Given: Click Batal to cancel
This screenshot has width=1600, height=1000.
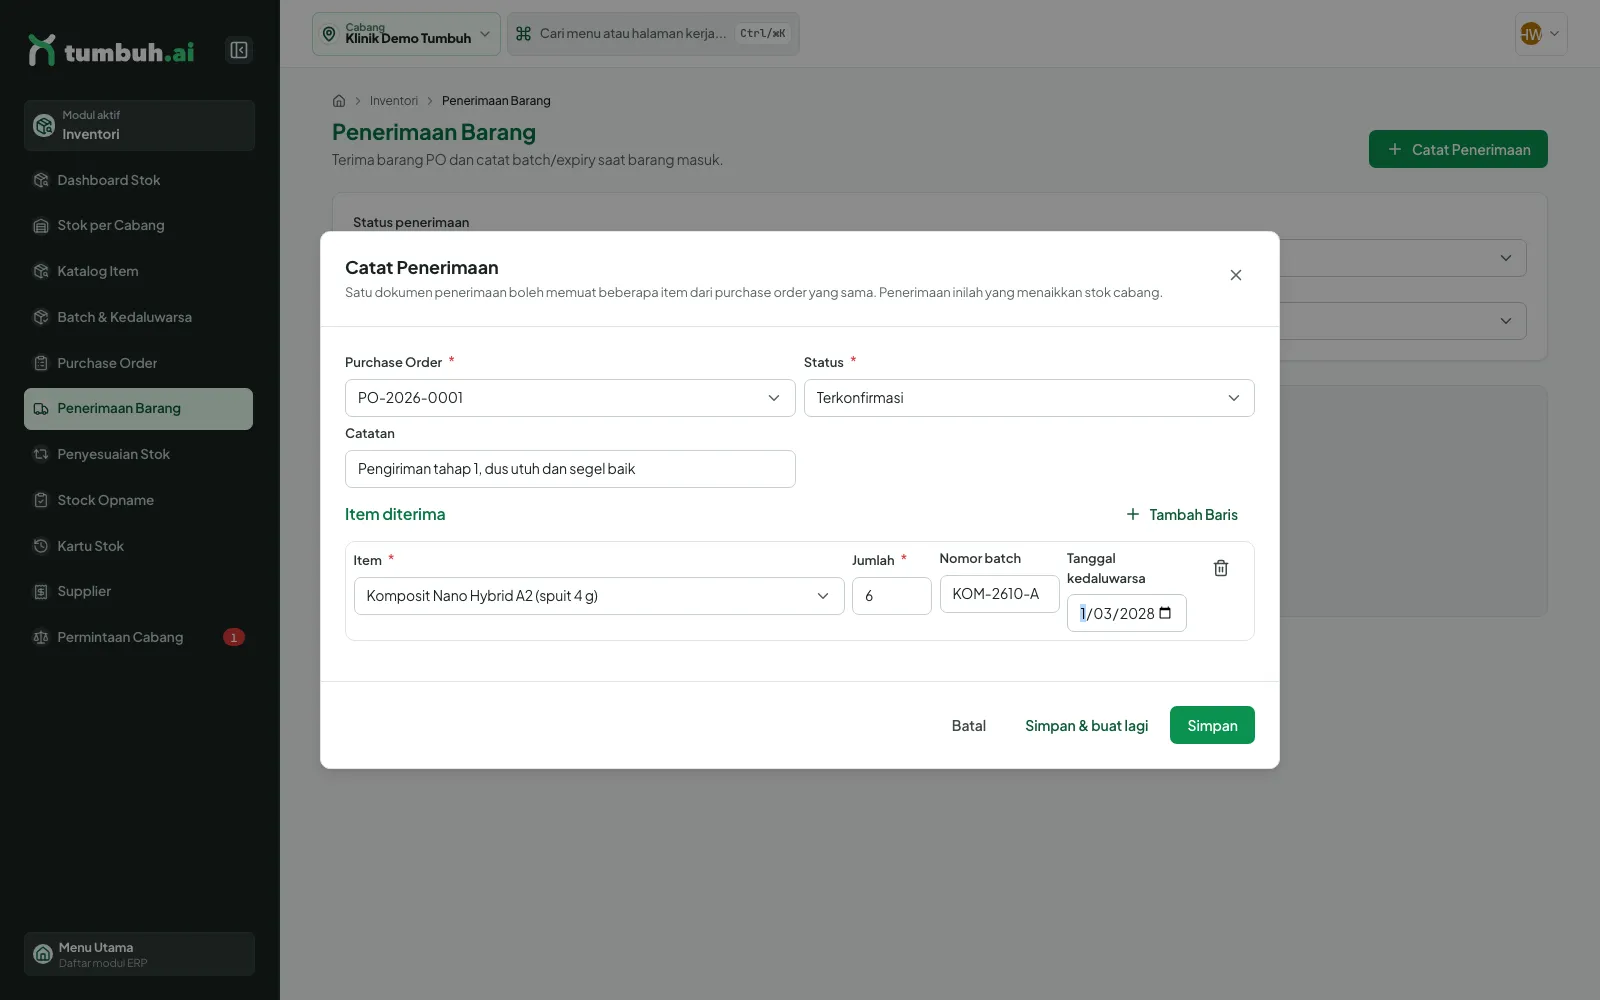Looking at the screenshot, I should [x=968, y=726].
